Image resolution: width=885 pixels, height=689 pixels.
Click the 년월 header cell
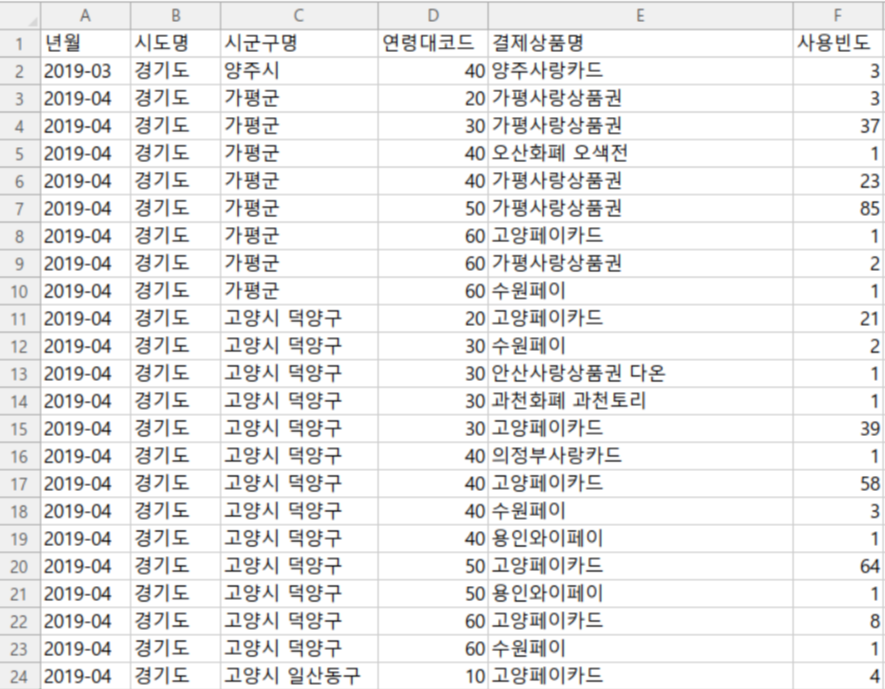(x=85, y=43)
